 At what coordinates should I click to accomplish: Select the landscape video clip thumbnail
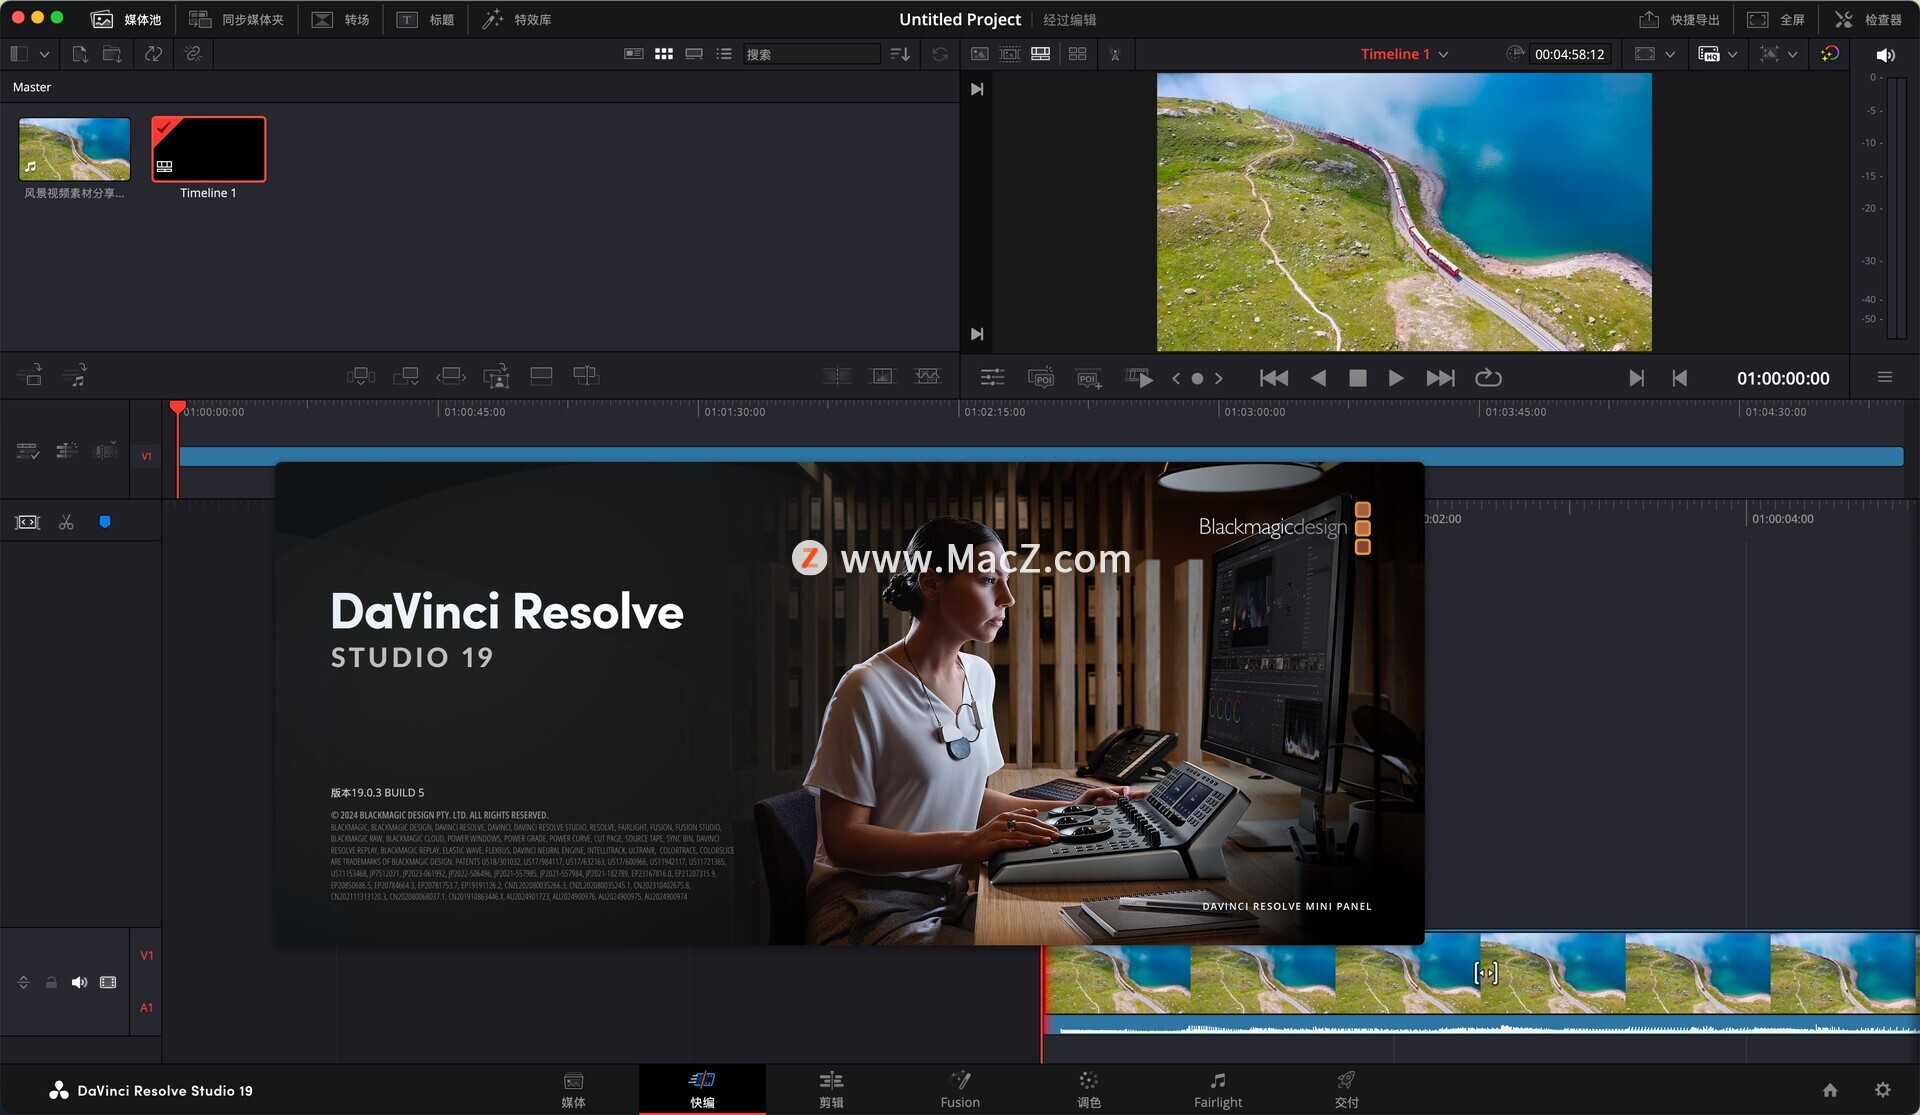tap(74, 149)
